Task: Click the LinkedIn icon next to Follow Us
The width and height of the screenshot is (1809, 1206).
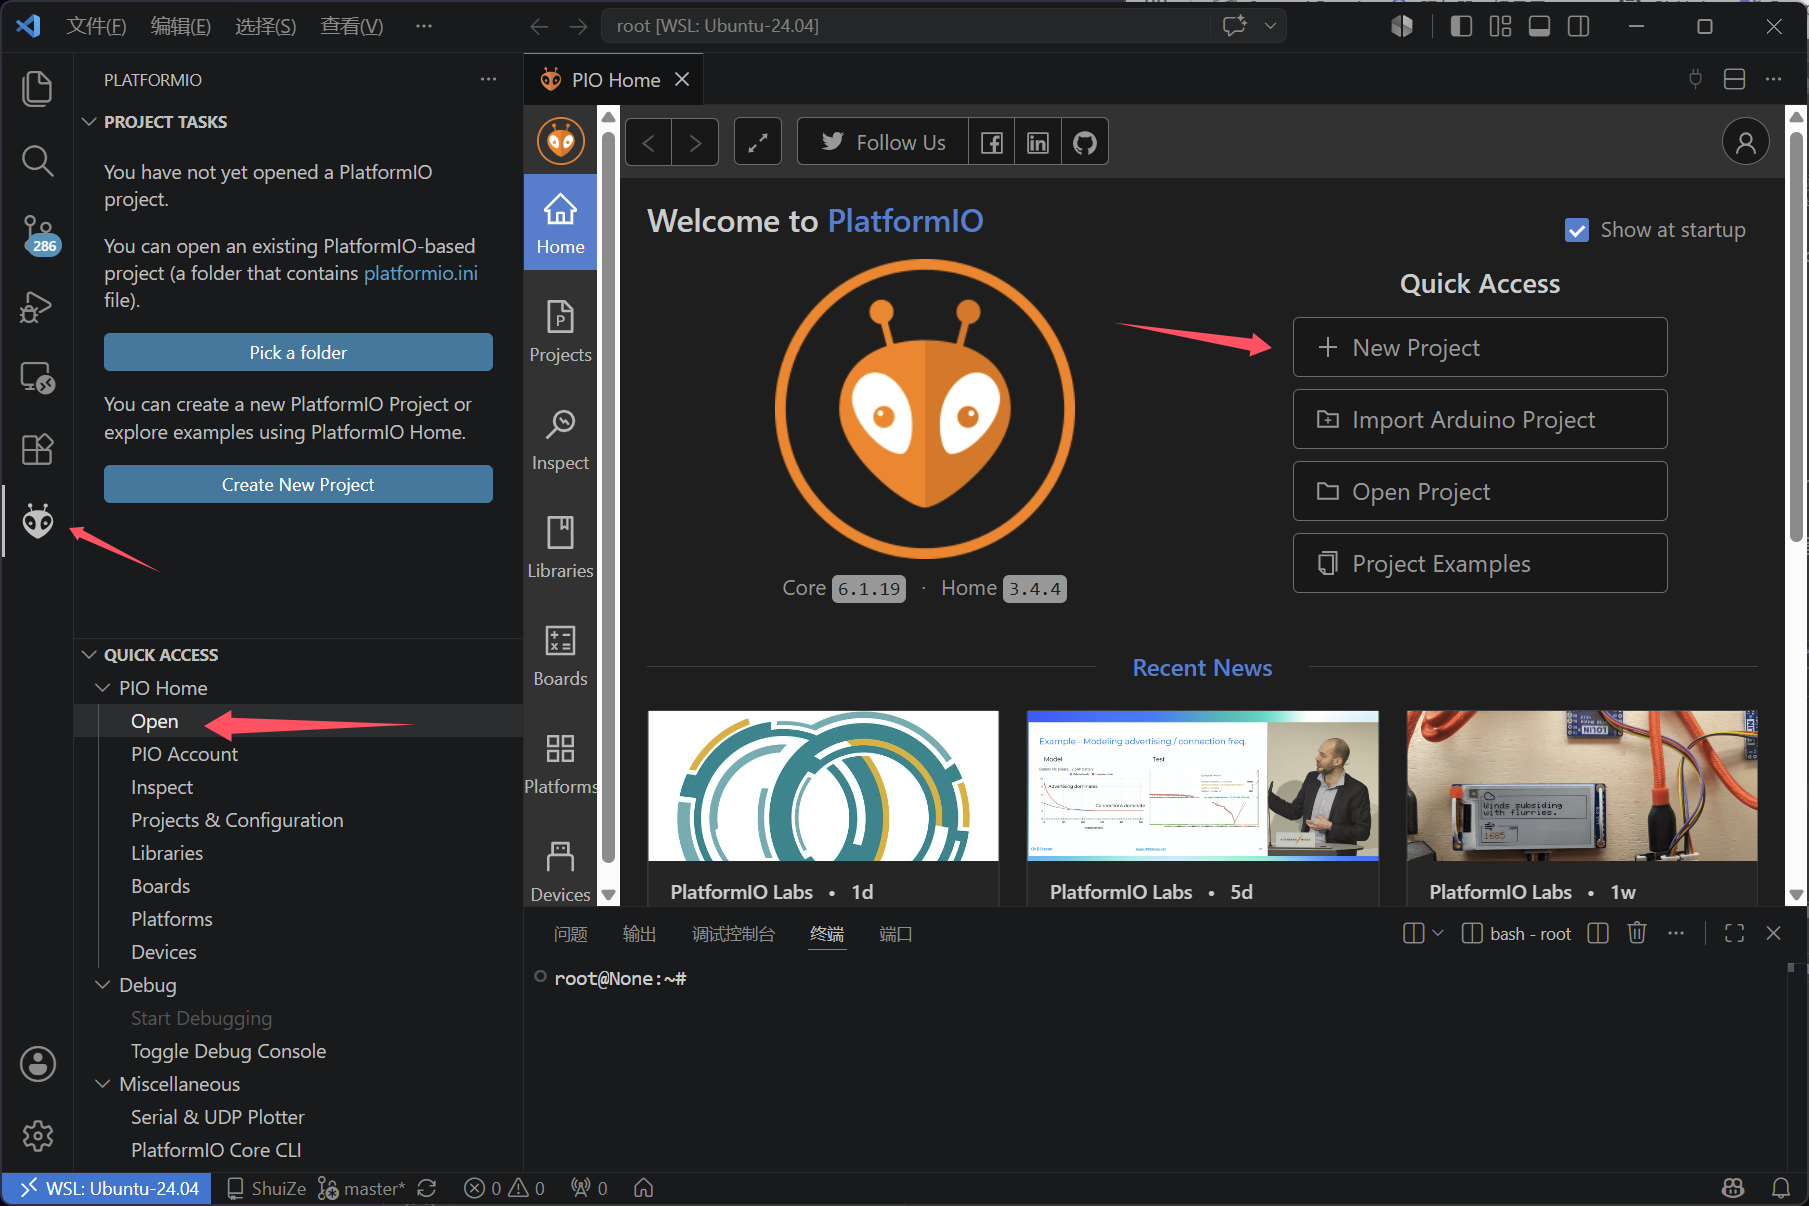Action: 1038,142
